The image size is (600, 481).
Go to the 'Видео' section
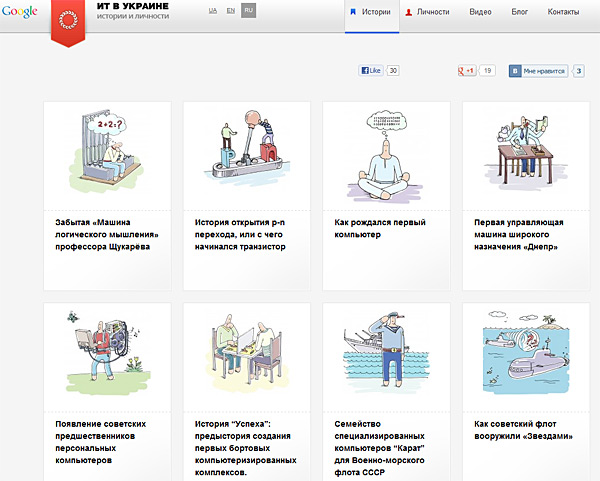pos(480,12)
